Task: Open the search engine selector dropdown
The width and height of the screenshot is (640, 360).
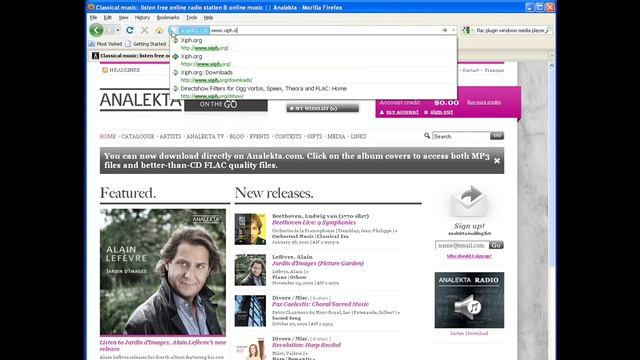Action: 467,30
